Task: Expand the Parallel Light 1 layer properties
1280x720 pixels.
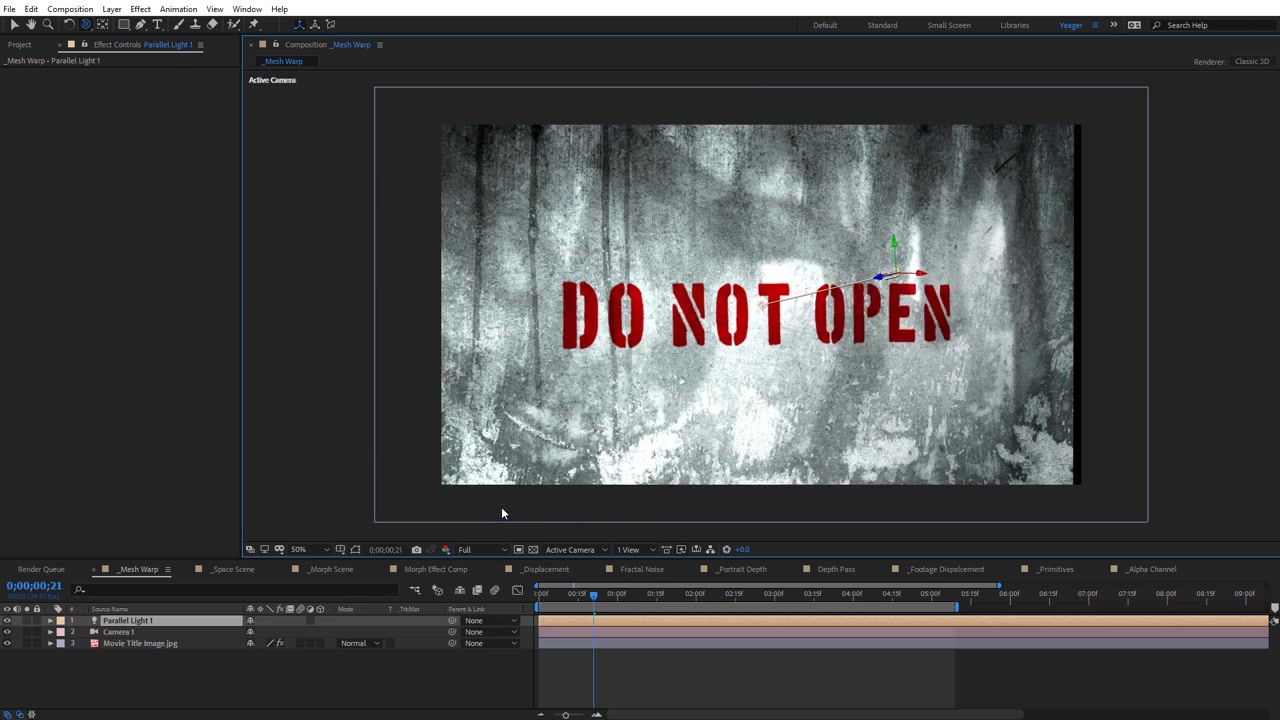Action: click(x=50, y=621)
